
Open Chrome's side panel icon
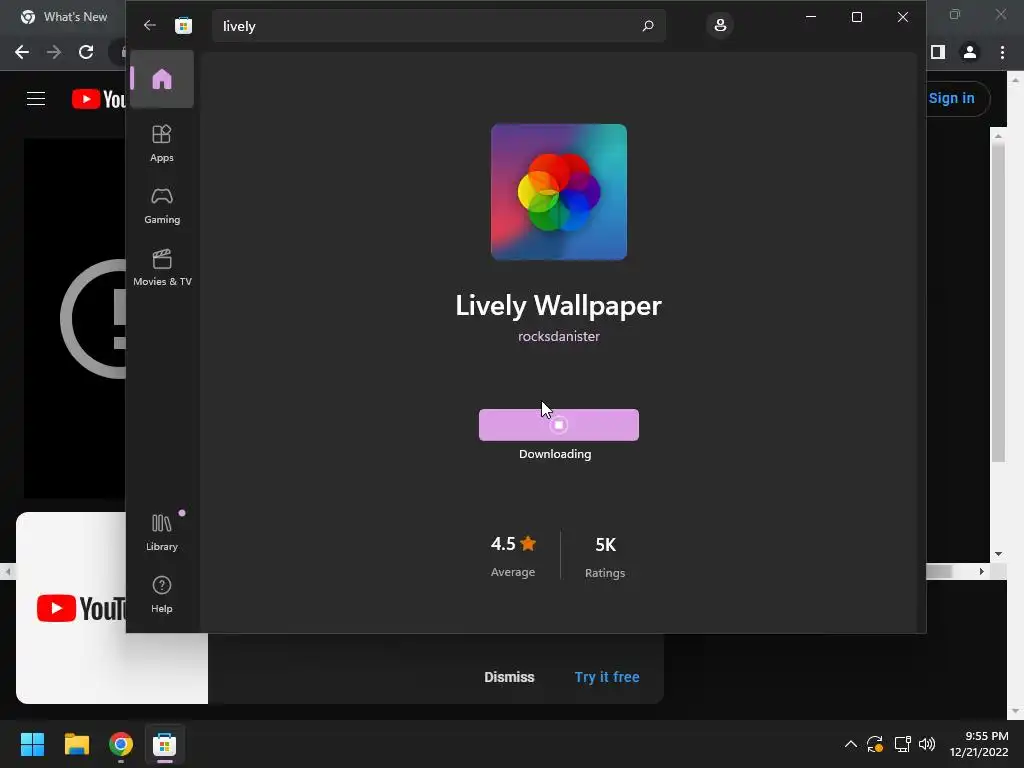[x=938, y=52]
